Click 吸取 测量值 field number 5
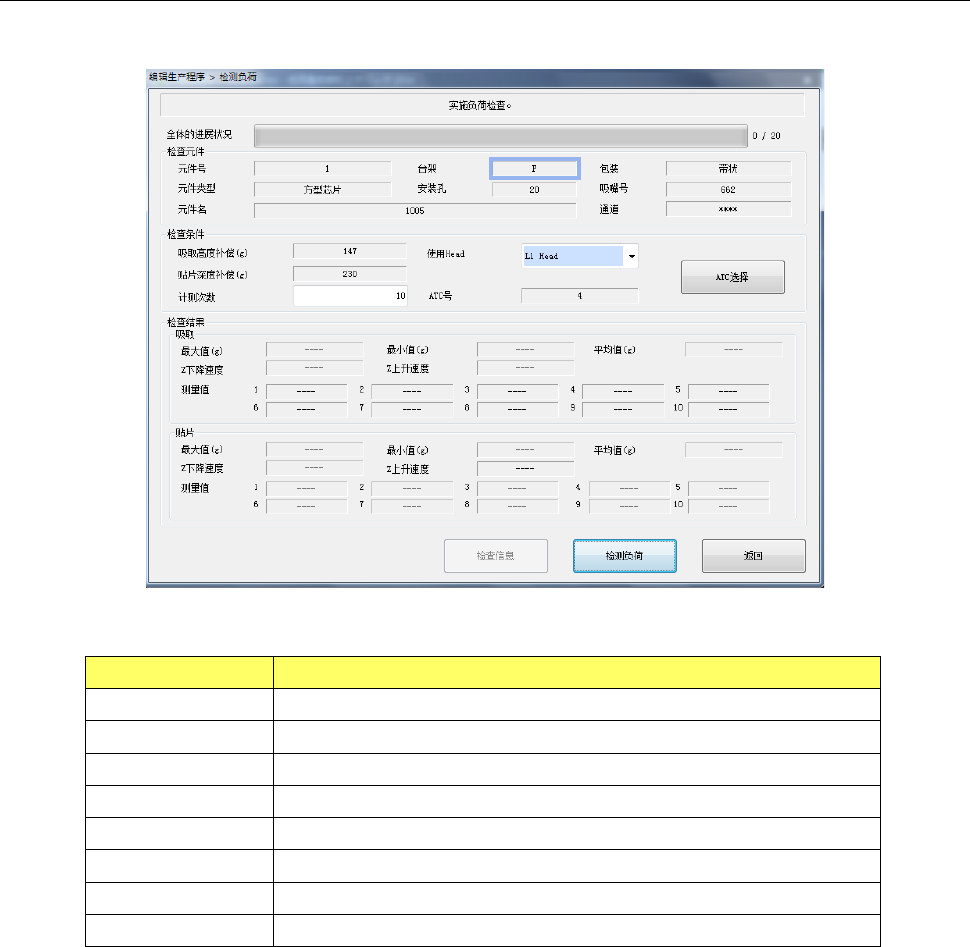This screenshot has width=970, height=947. click(728, 392)
